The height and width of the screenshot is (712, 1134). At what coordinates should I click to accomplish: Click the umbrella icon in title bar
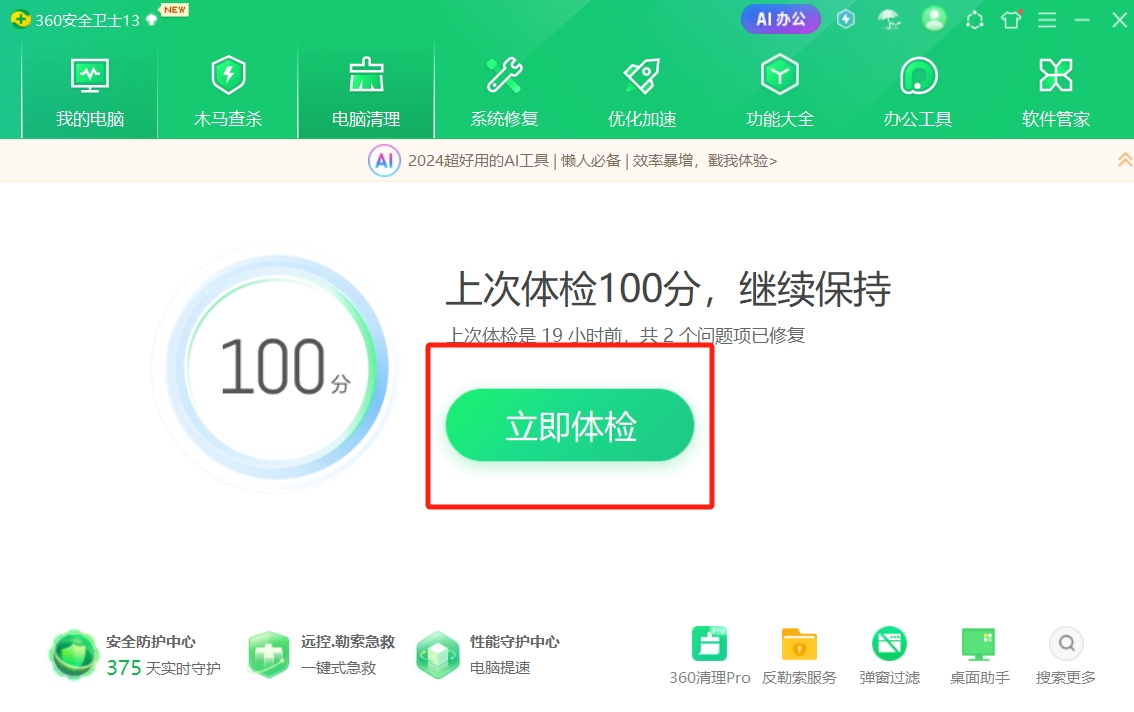point(889,20)
